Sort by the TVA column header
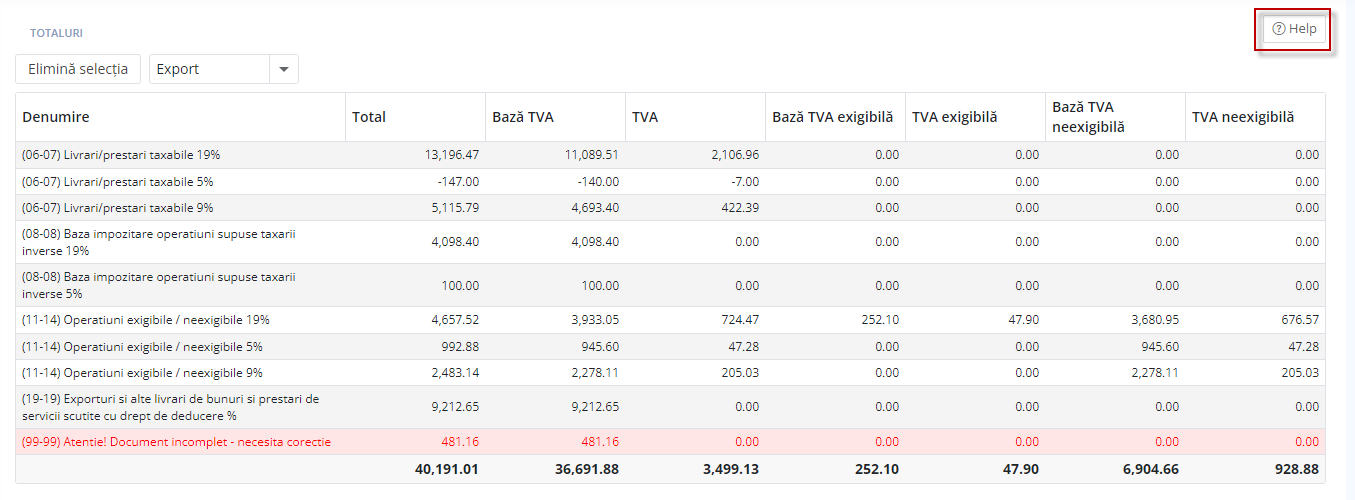Viewport: 1355px width, 500px height. tap(645, 117)
